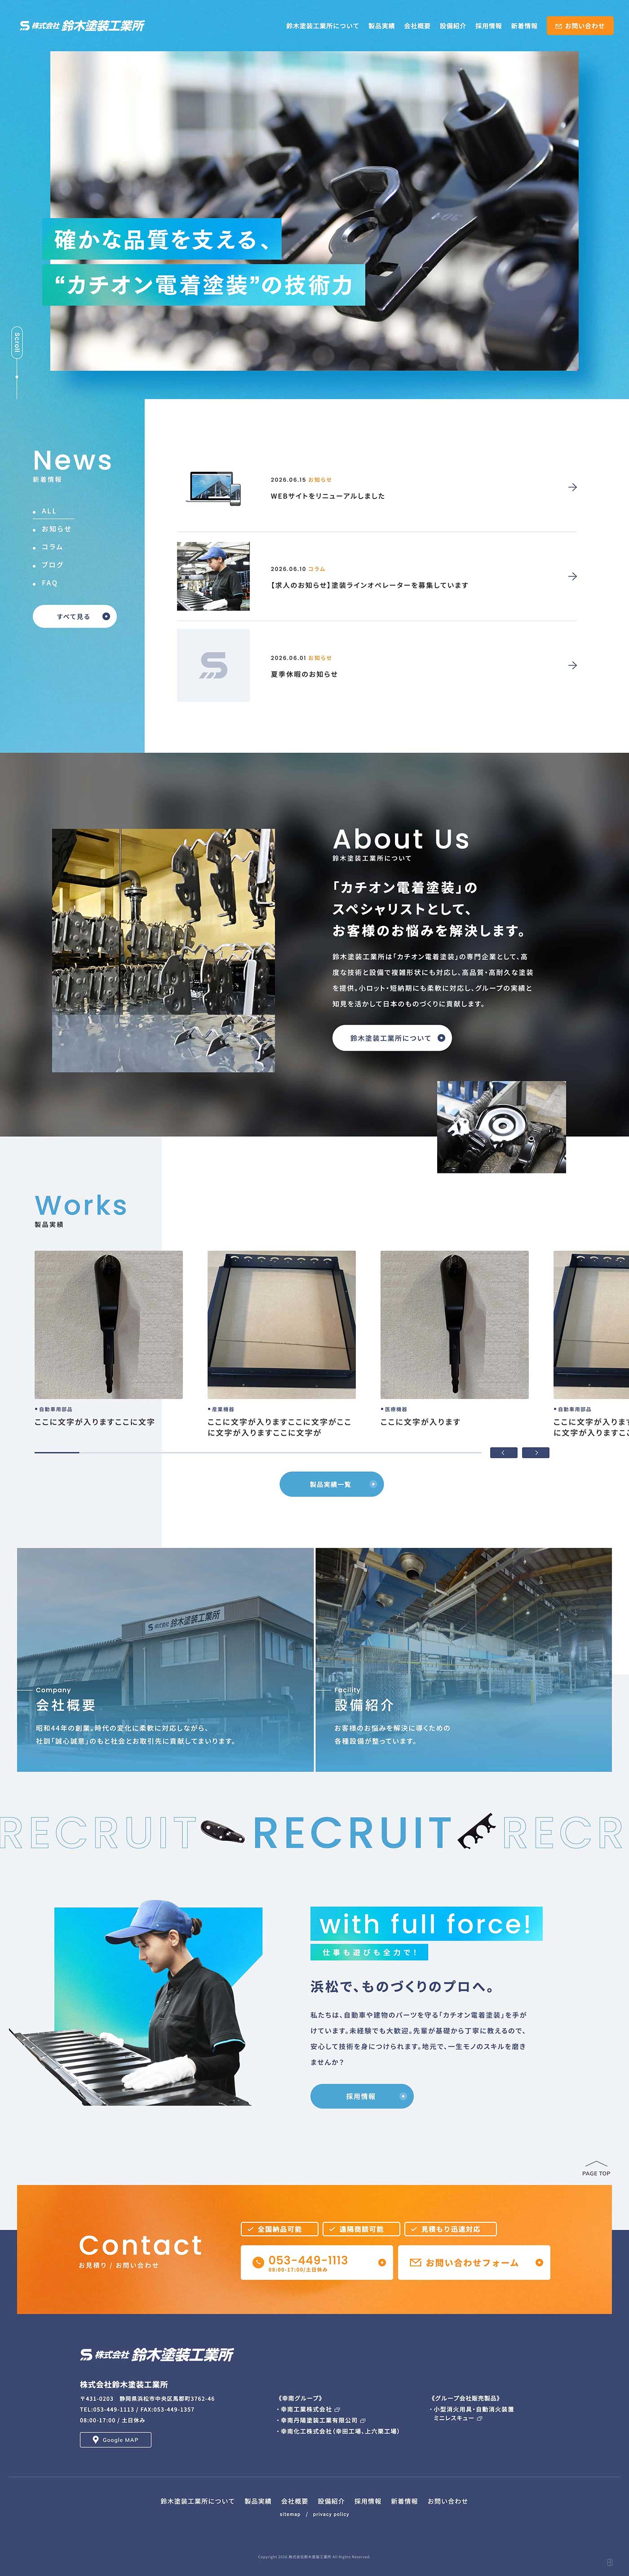Viewport: 629px width, 2576px height.
Task: Select the ALL news category filter
Action: click(48, 511)
